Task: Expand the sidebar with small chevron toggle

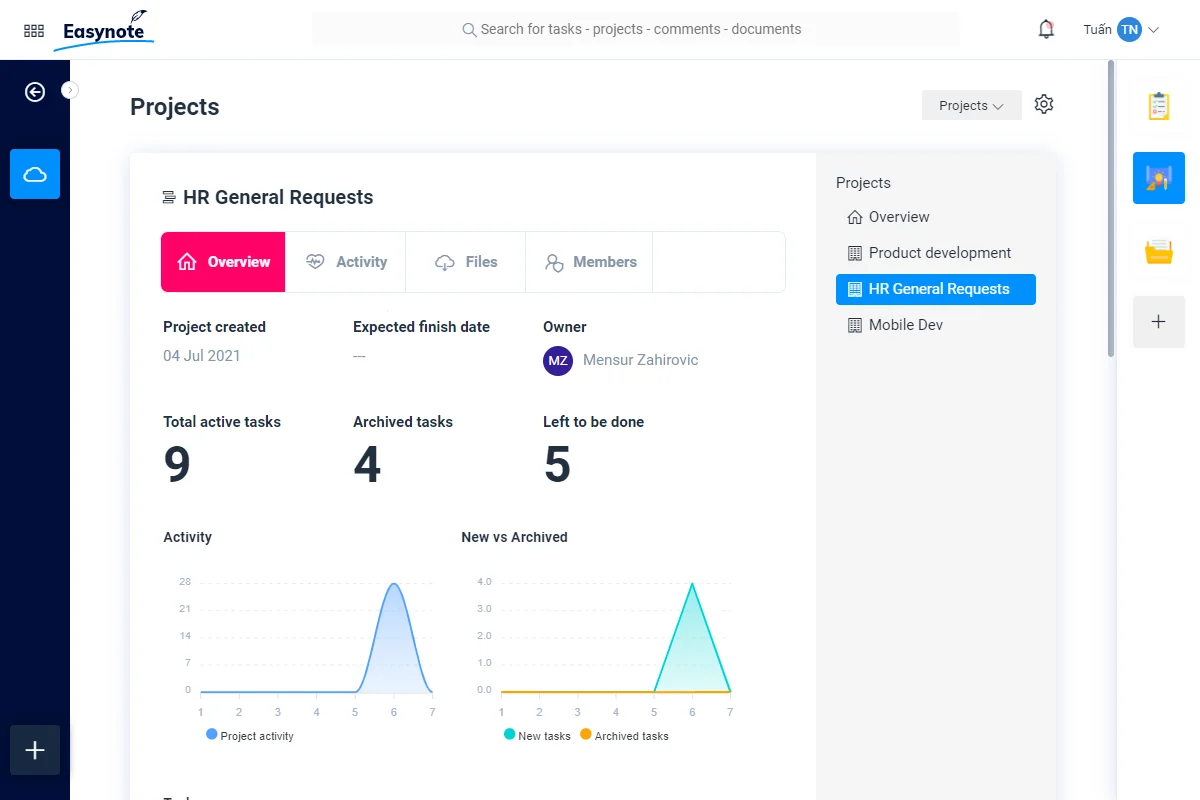Action: (x=70, y=90)
